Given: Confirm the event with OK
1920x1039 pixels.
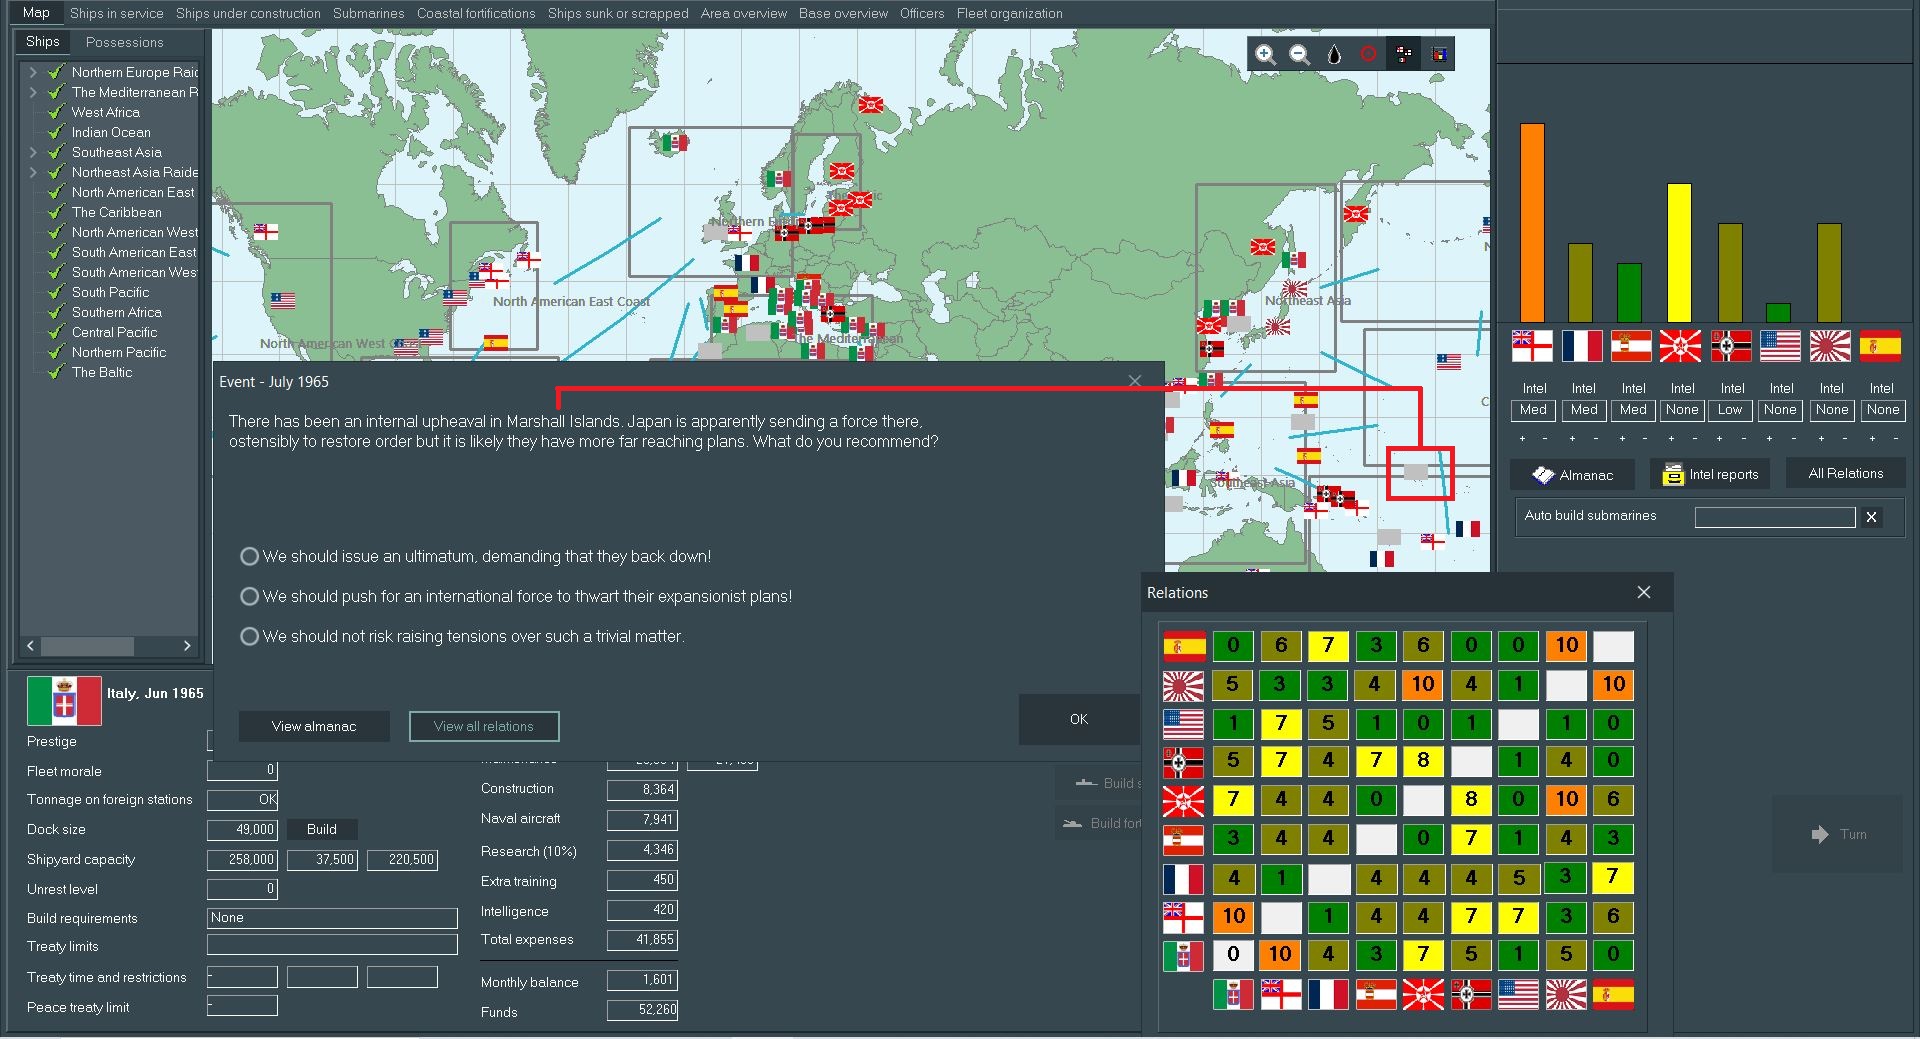Looking at the screenshot, I should click(1079, 719).
